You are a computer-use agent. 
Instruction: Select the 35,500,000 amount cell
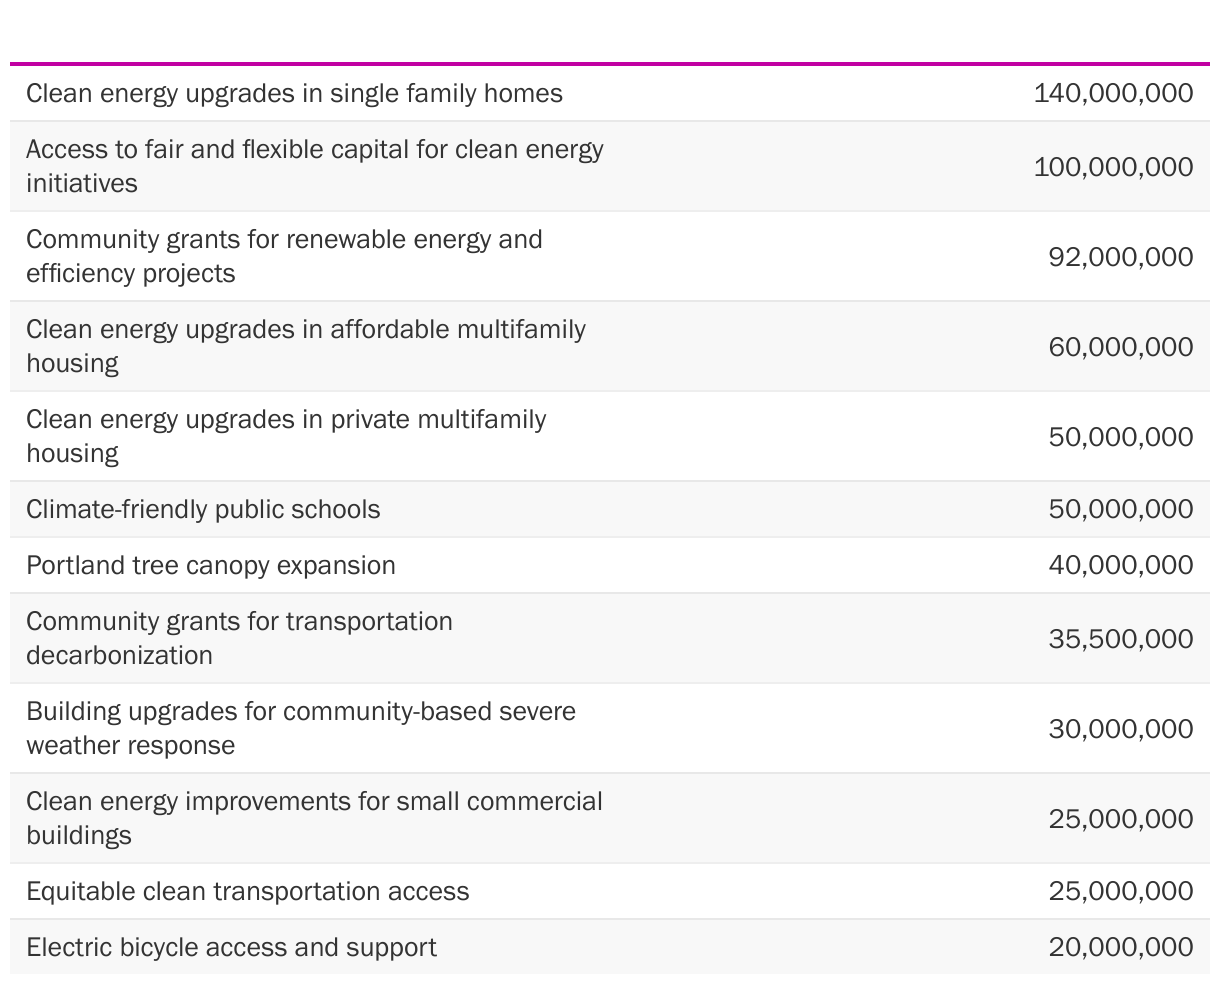tap(1120, 639)
